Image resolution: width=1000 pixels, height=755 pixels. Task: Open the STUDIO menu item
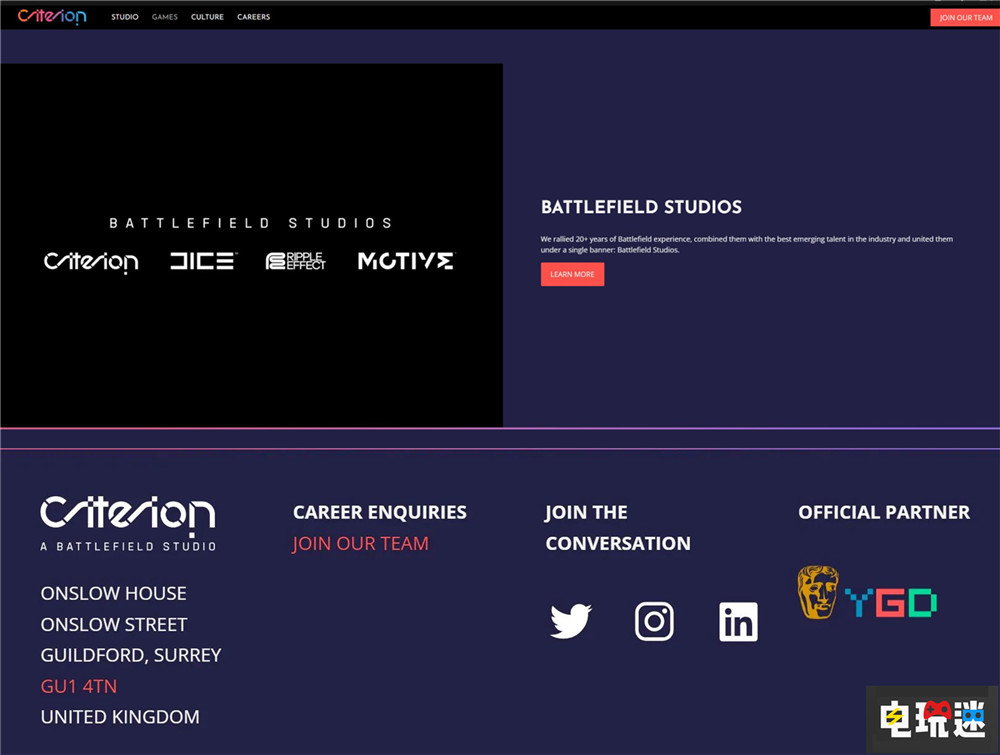[125, 17]
